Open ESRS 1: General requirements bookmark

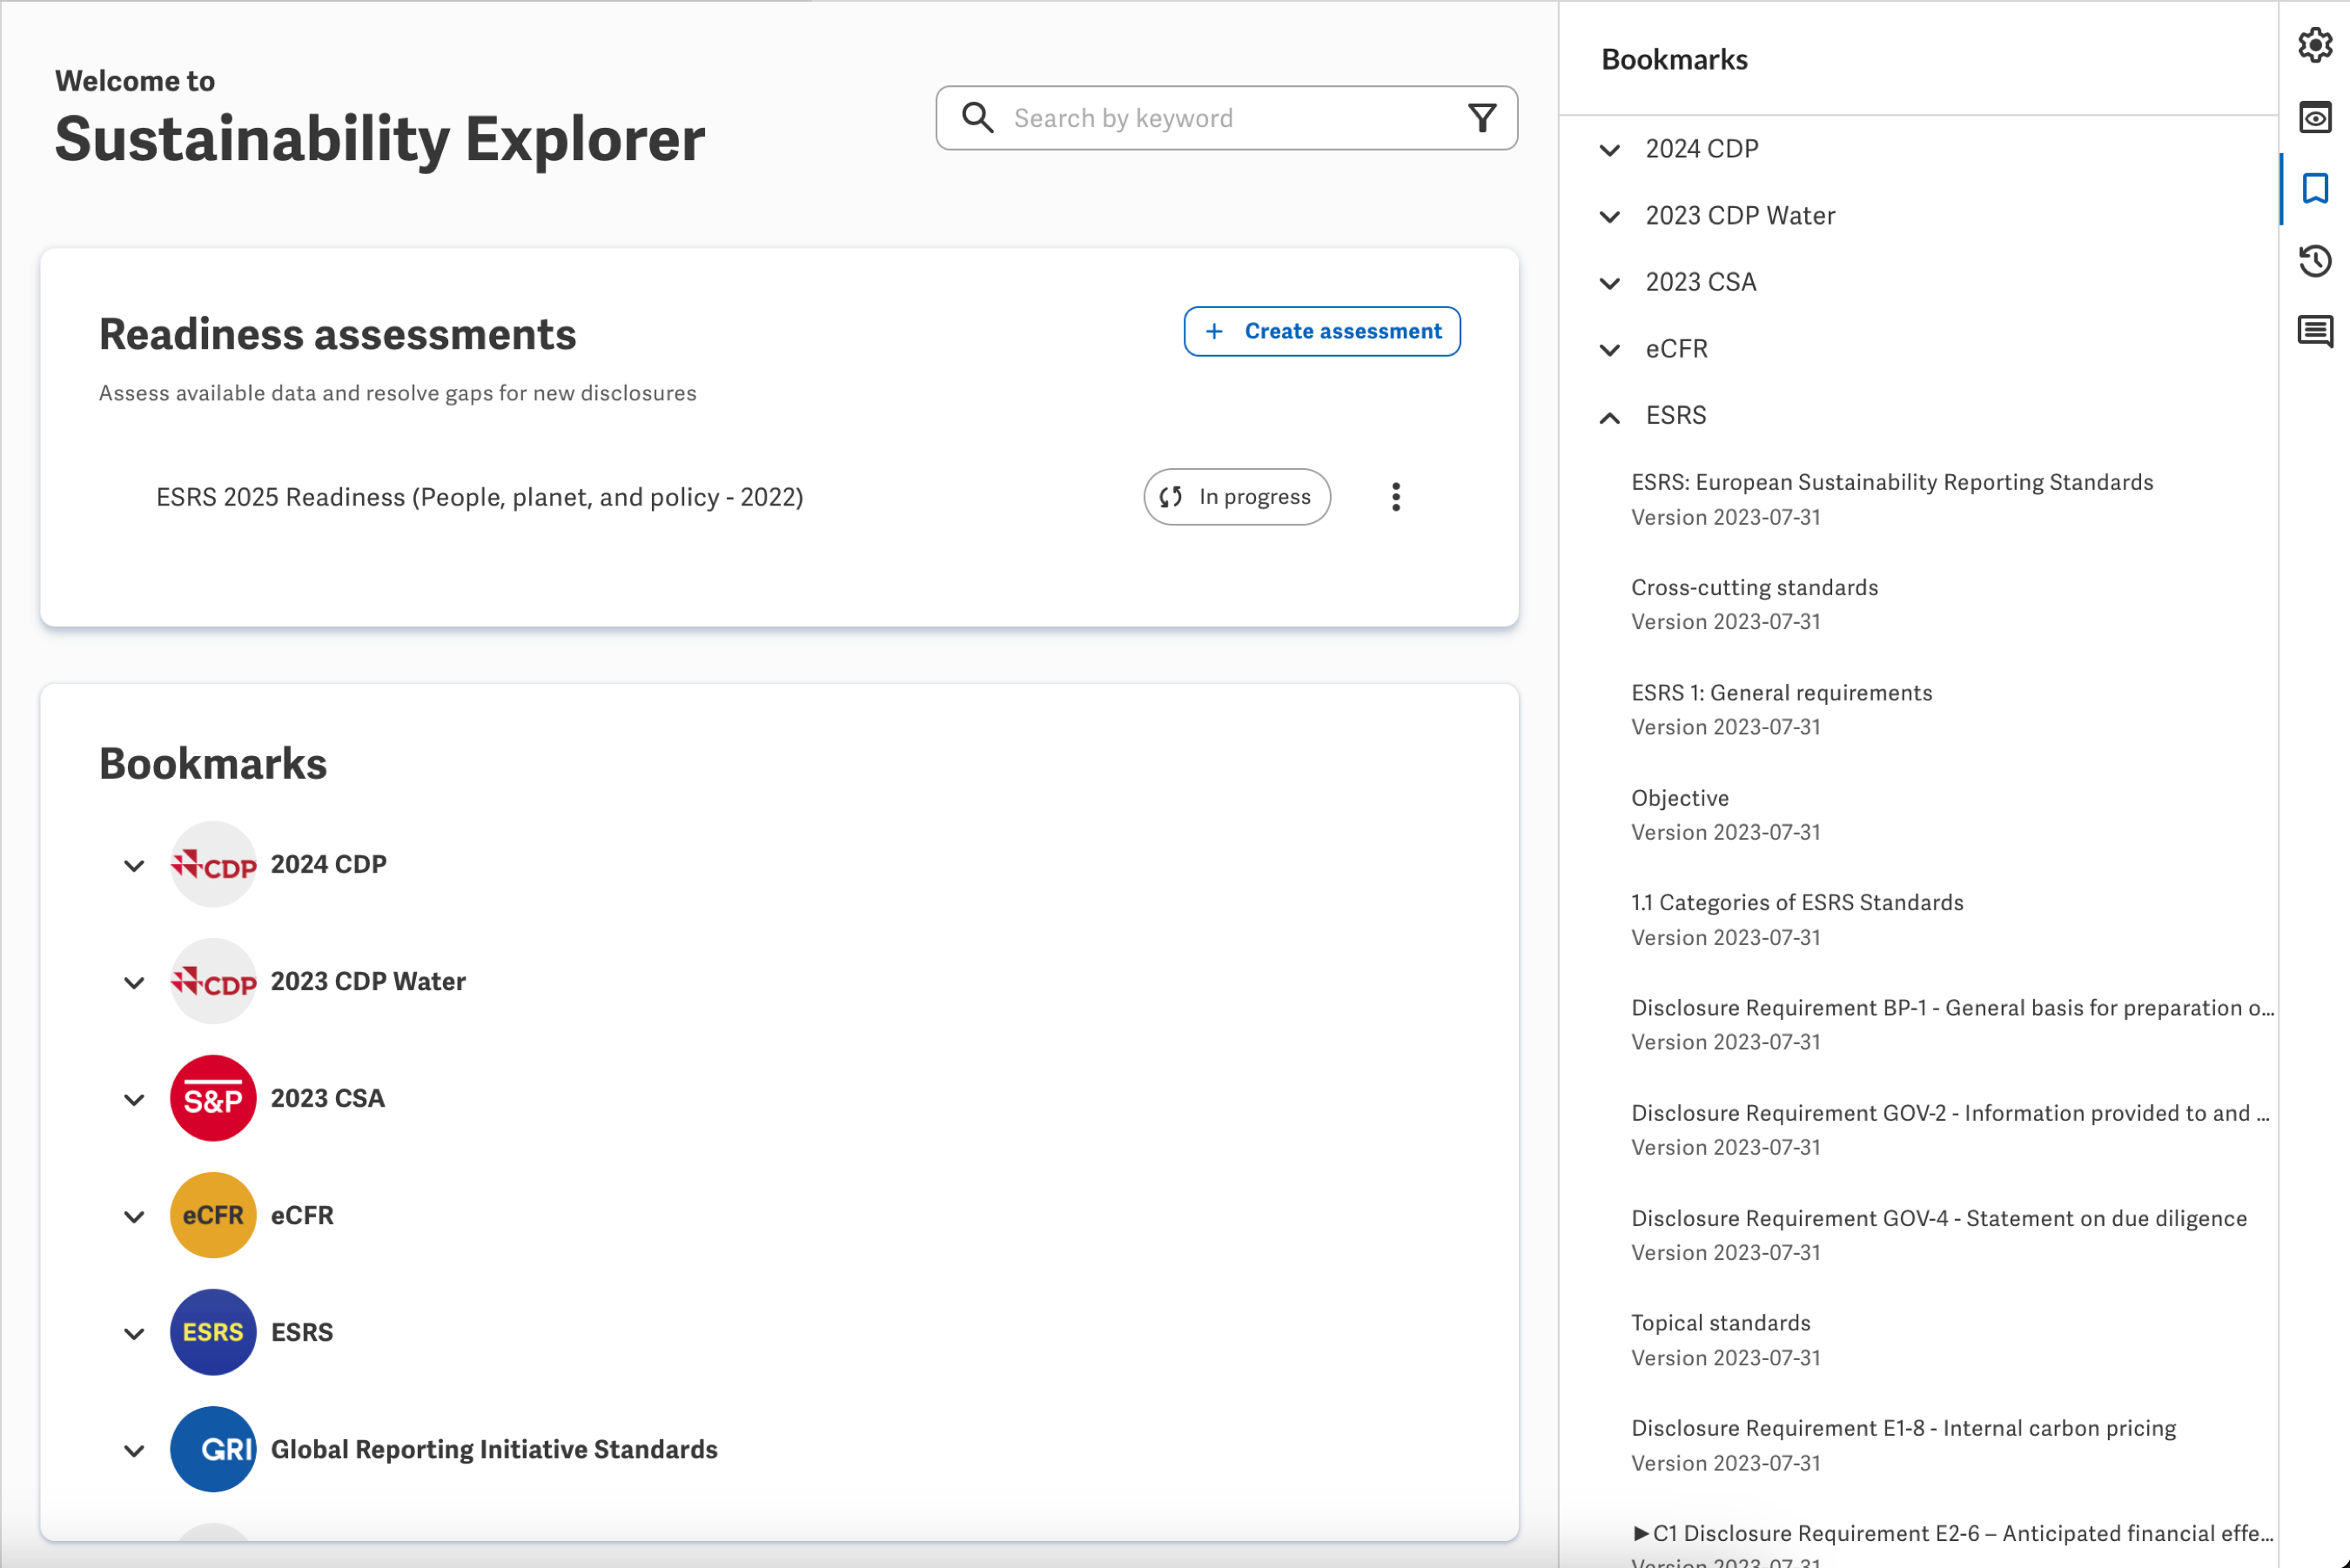[1781, 692]
